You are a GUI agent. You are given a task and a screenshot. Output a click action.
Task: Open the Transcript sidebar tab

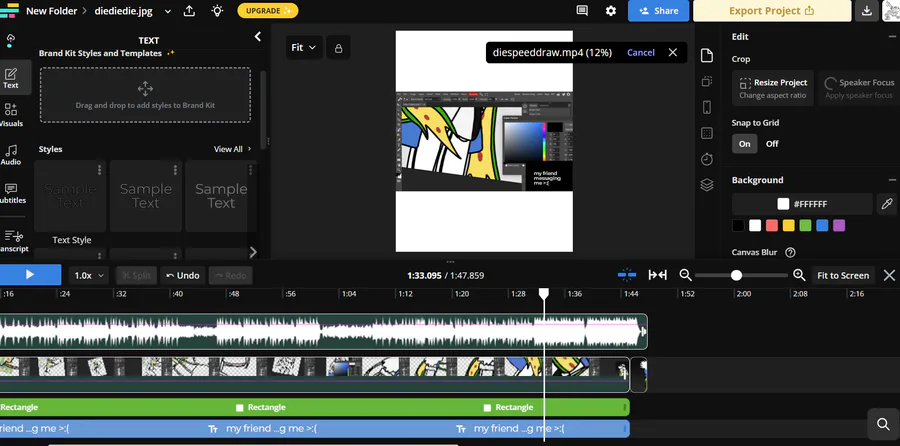tap(13, 241)
